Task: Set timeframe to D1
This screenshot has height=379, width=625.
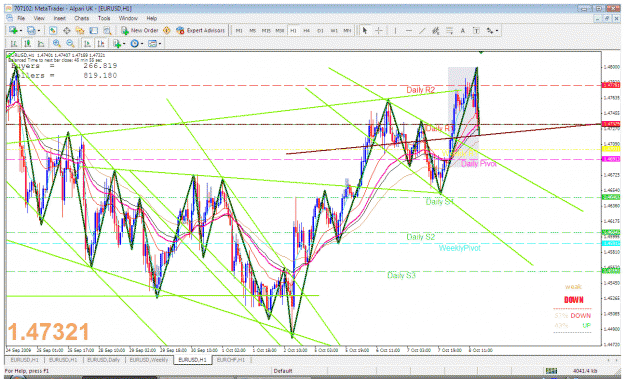Action: click(x=320, y=31)
